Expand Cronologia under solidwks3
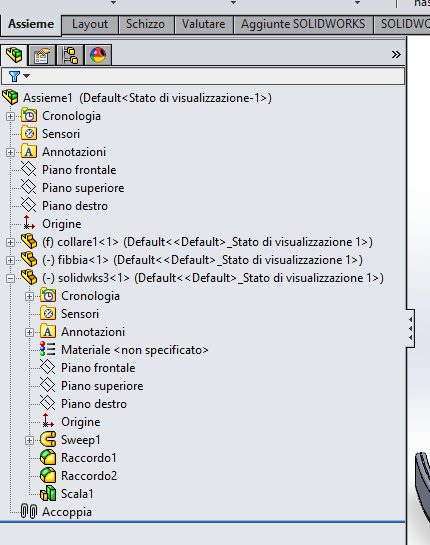This screenshot has width=430, height=545. (30, 296)
